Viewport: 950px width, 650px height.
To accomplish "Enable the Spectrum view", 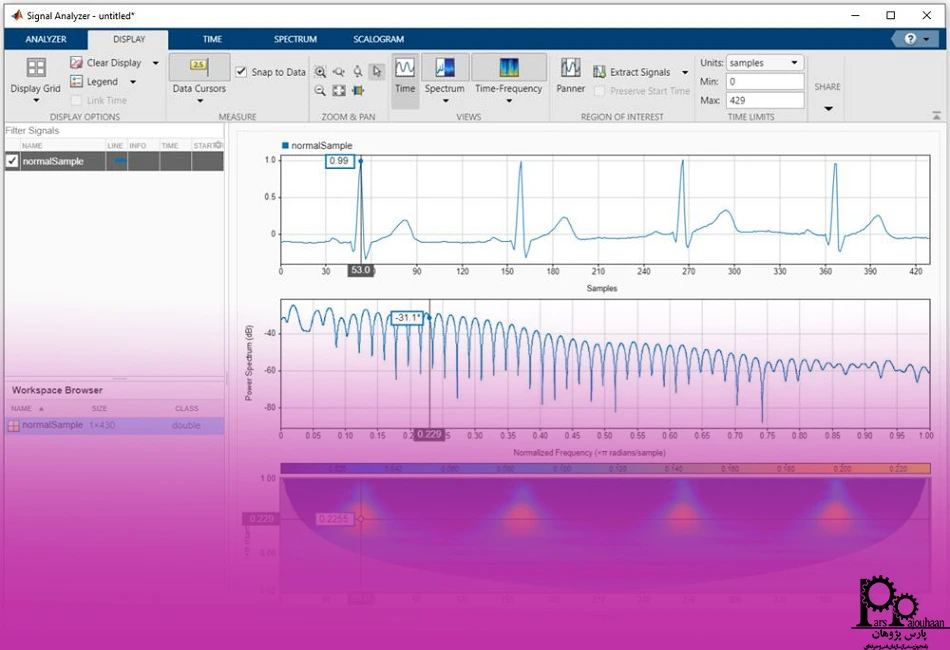I will (445, 75).
